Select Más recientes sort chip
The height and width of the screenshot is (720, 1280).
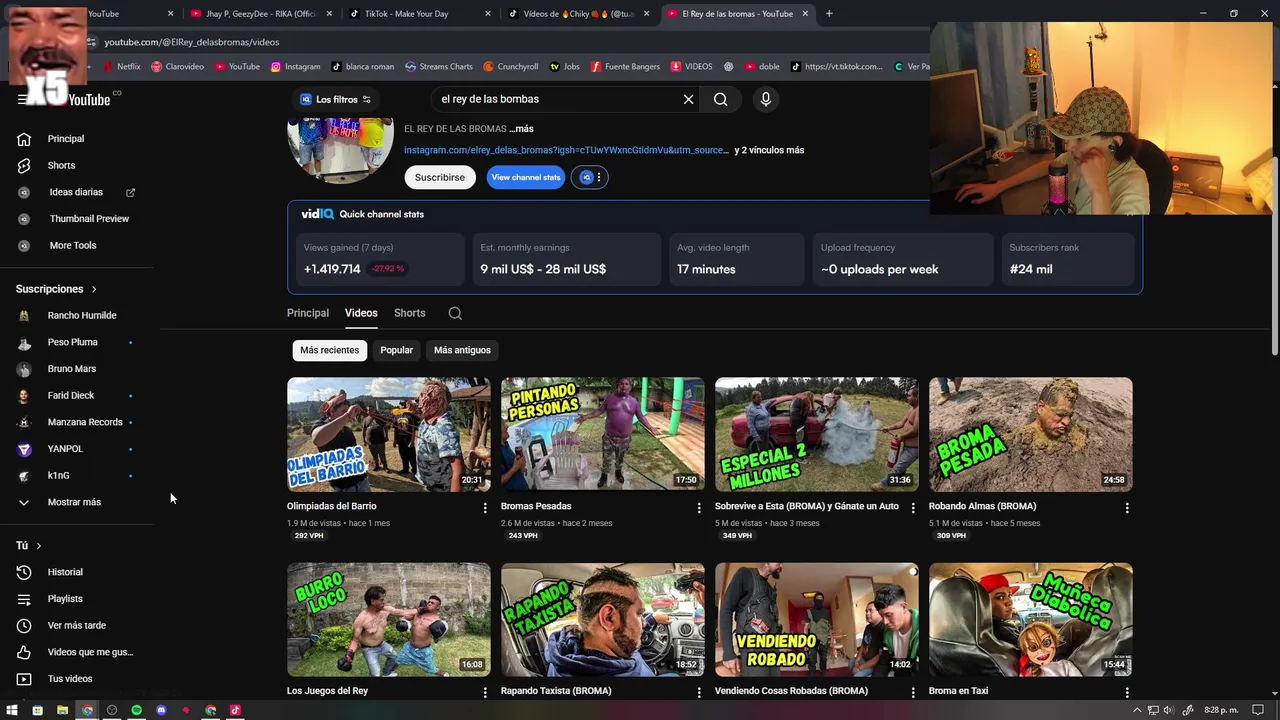pos(329,350)
